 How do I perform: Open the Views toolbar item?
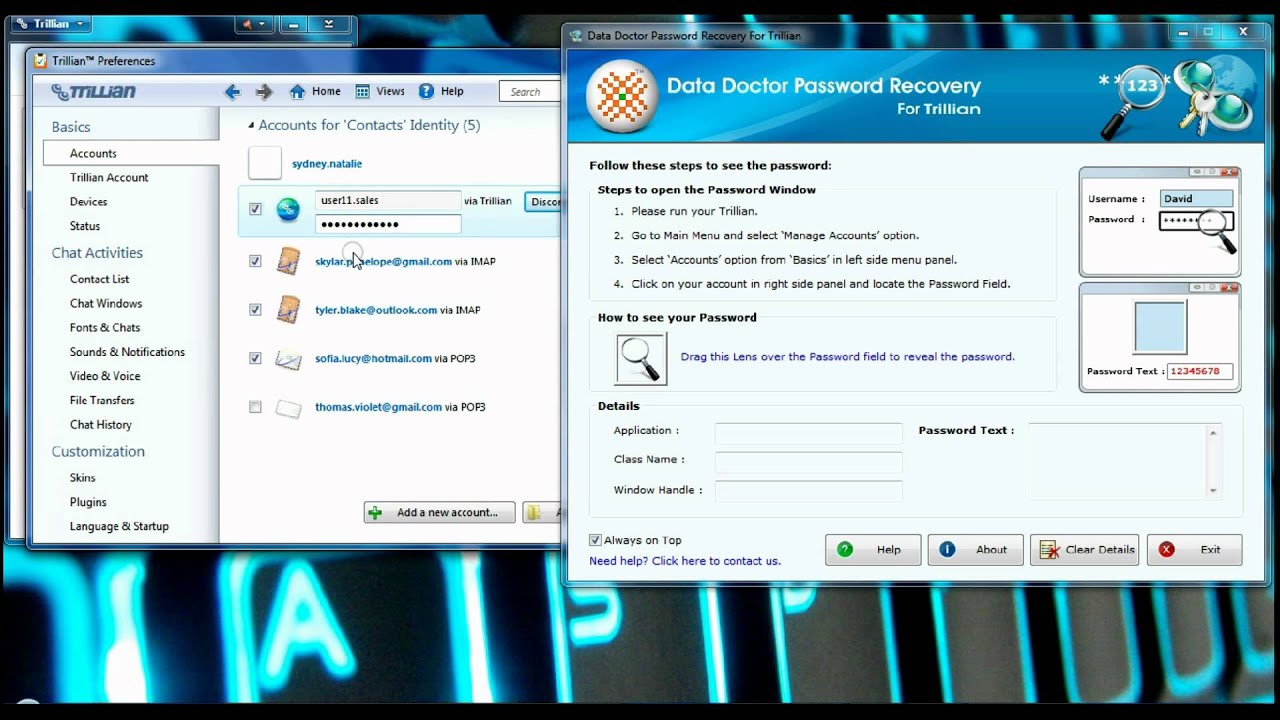(x=380, y=91)
